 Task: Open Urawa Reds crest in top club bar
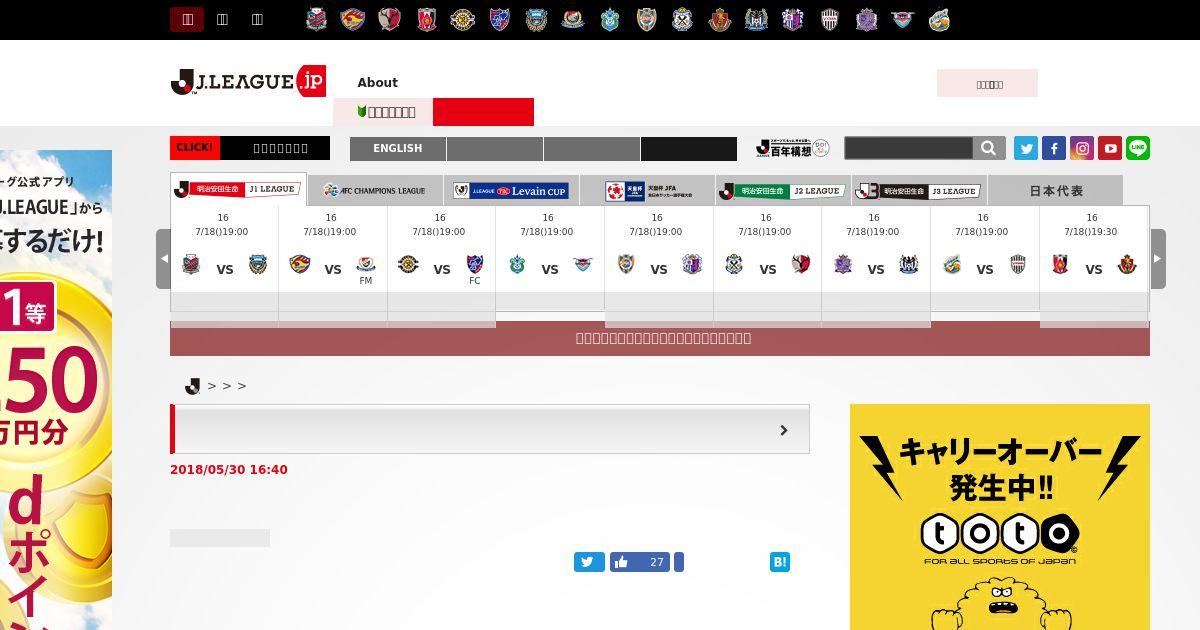(427, 19)
